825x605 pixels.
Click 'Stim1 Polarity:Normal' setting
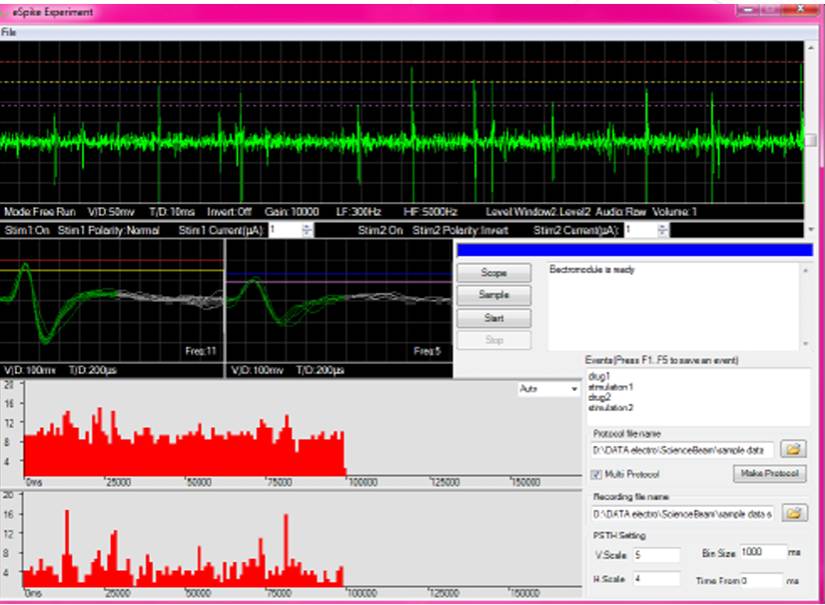point(108,230)
